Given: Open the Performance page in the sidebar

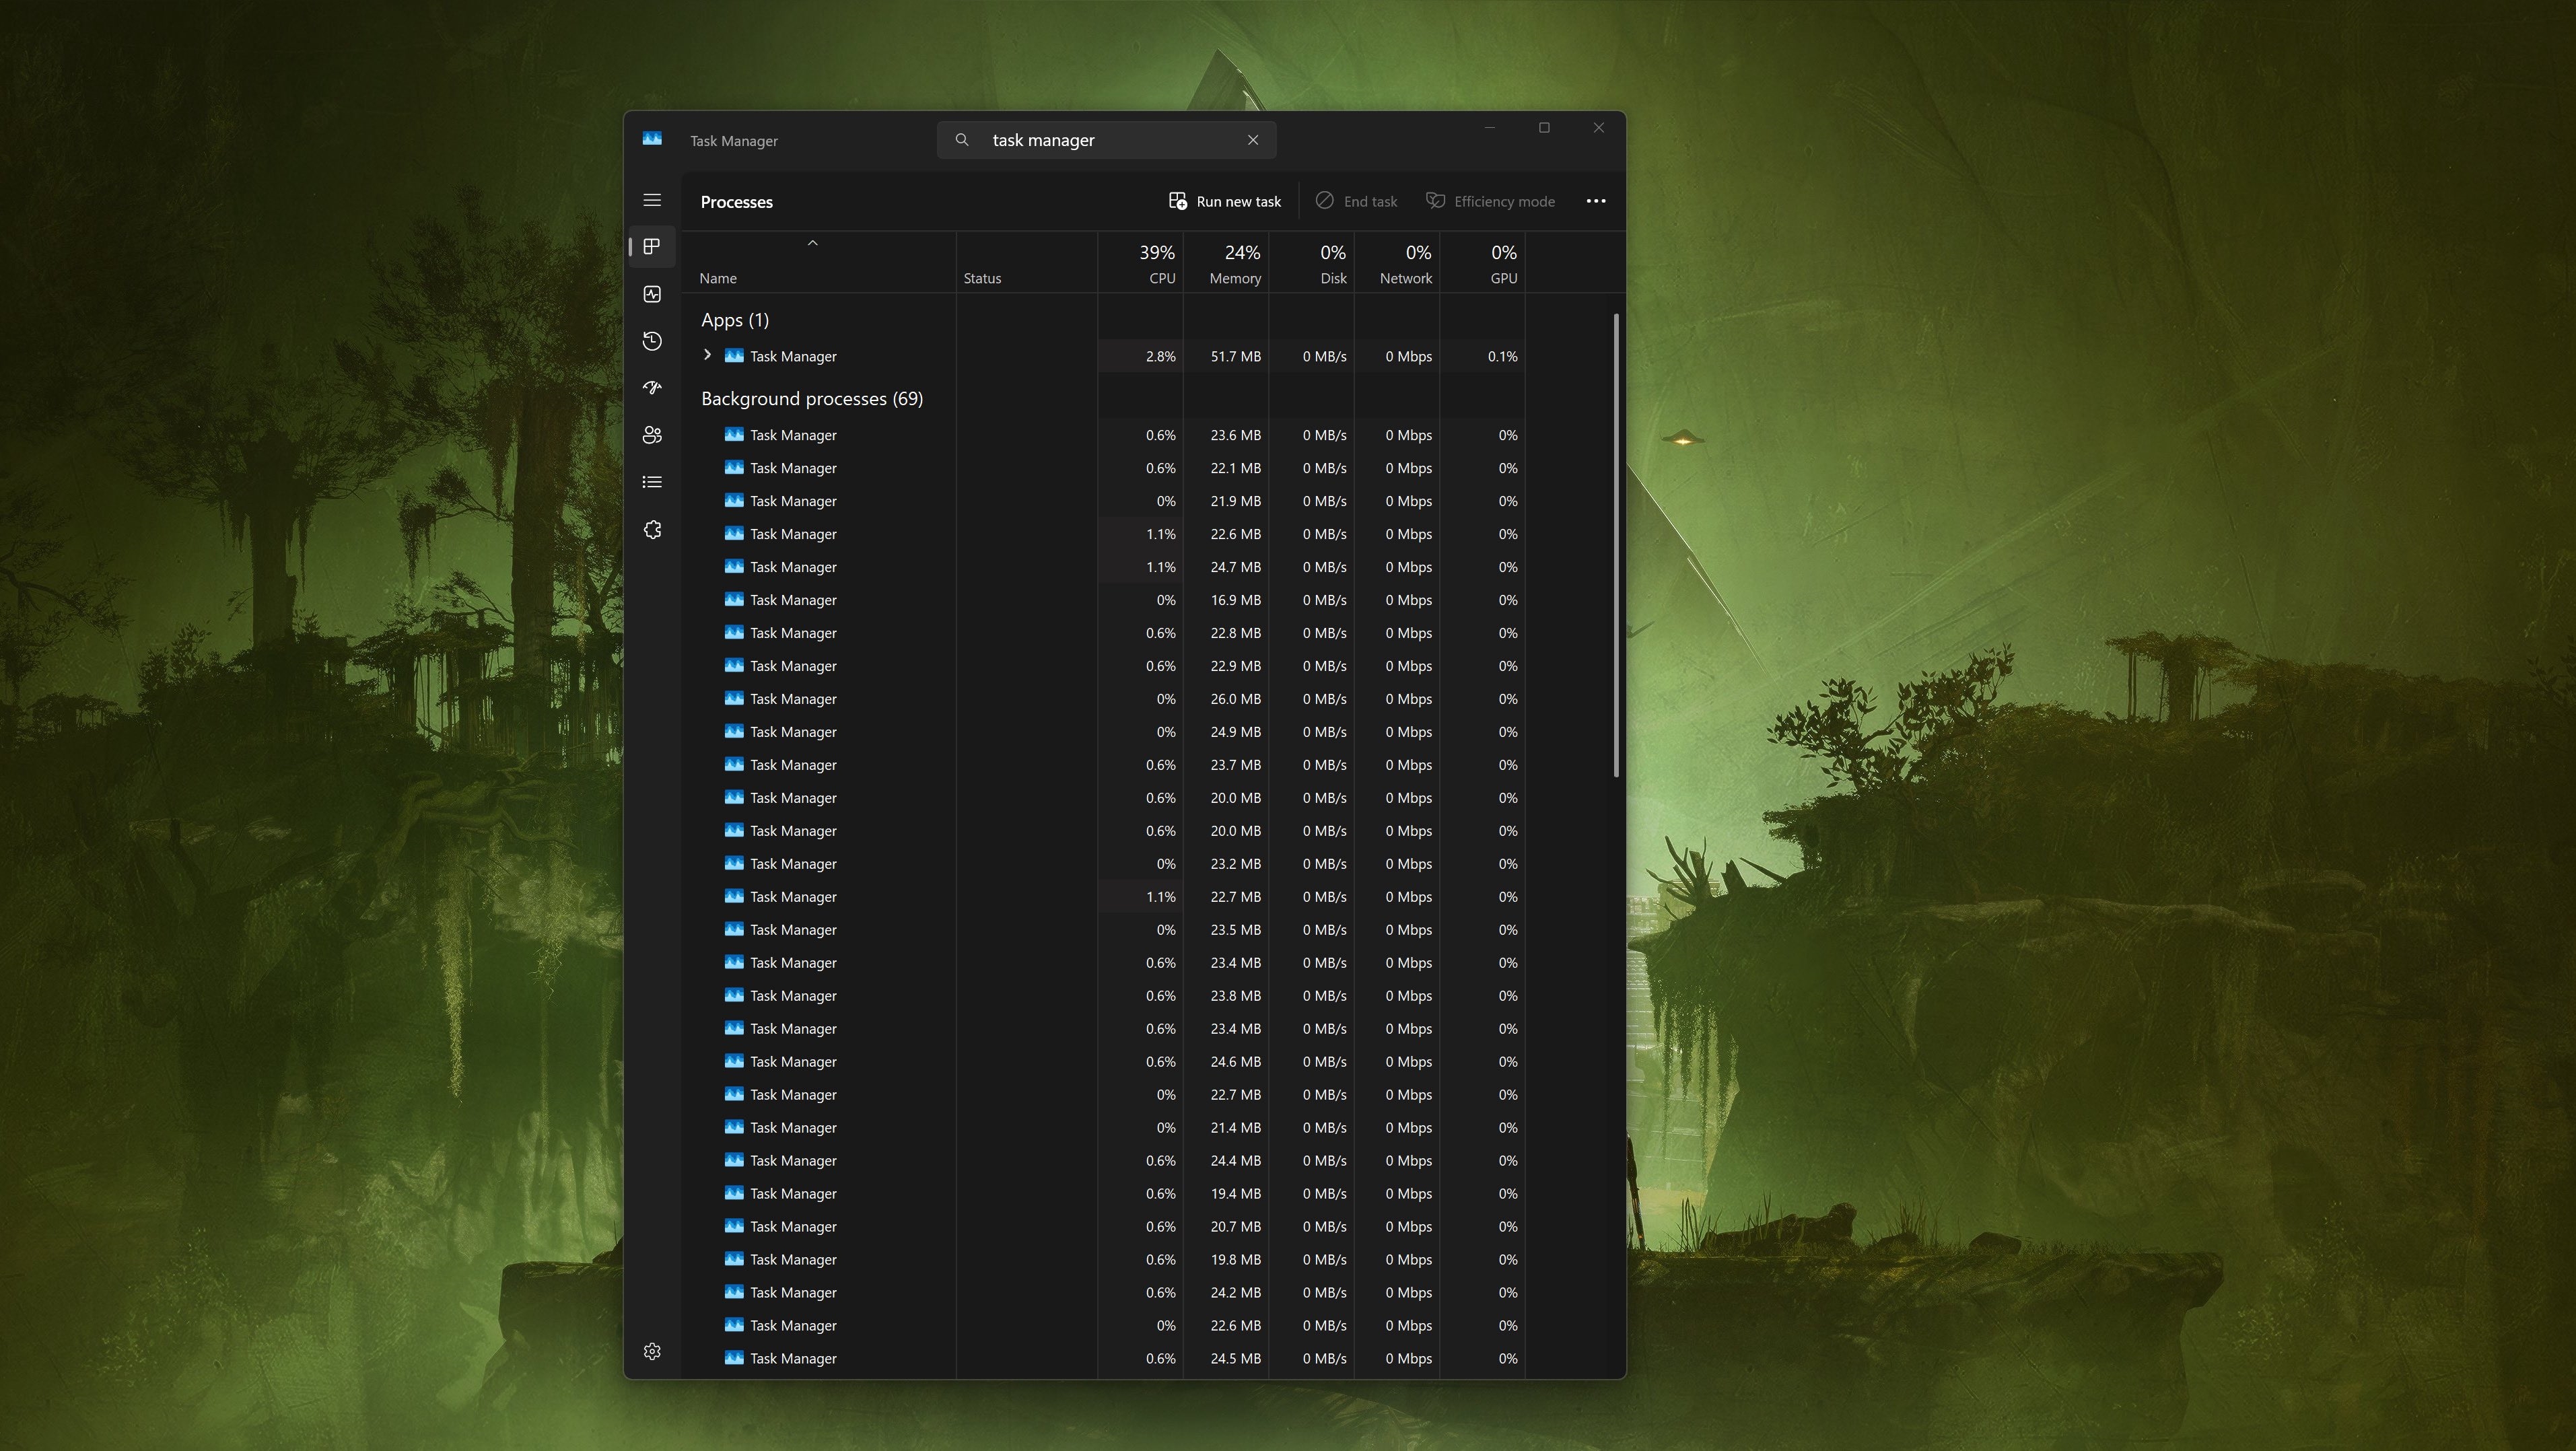Looking at the screenshot, I should coord(652,294).
